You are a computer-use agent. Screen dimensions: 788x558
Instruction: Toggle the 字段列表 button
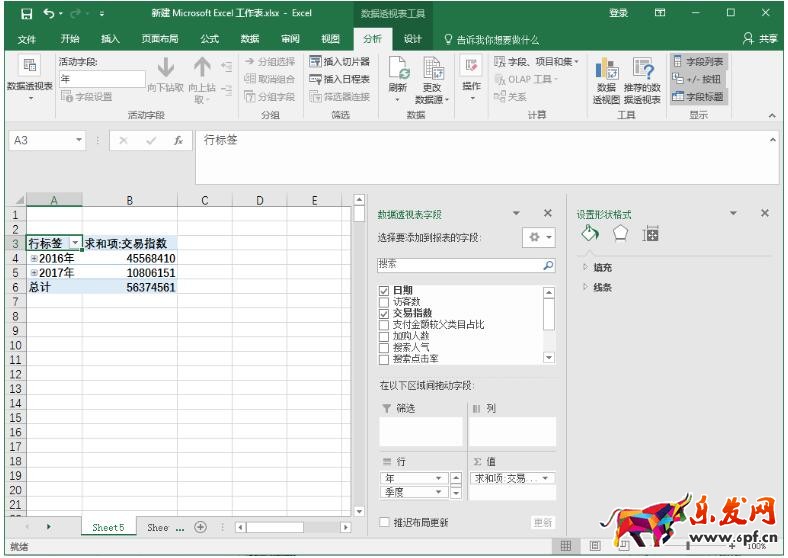click(697, 62)
